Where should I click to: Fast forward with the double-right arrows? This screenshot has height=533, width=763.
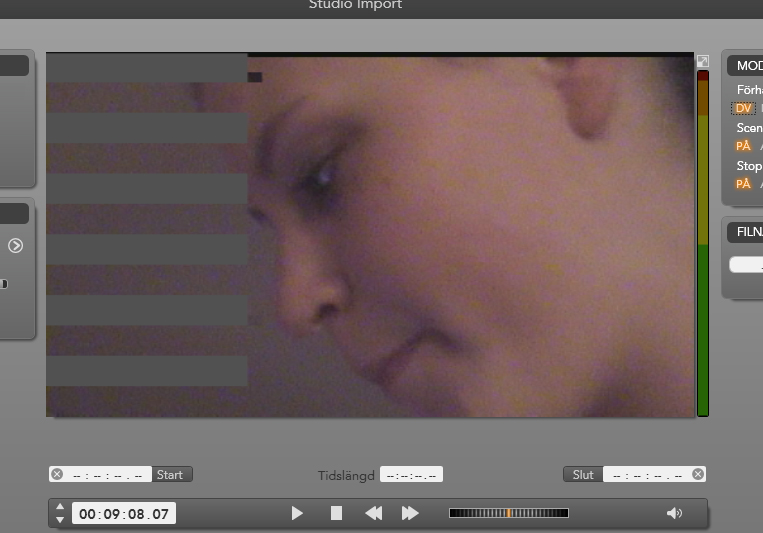coord(410,513)
